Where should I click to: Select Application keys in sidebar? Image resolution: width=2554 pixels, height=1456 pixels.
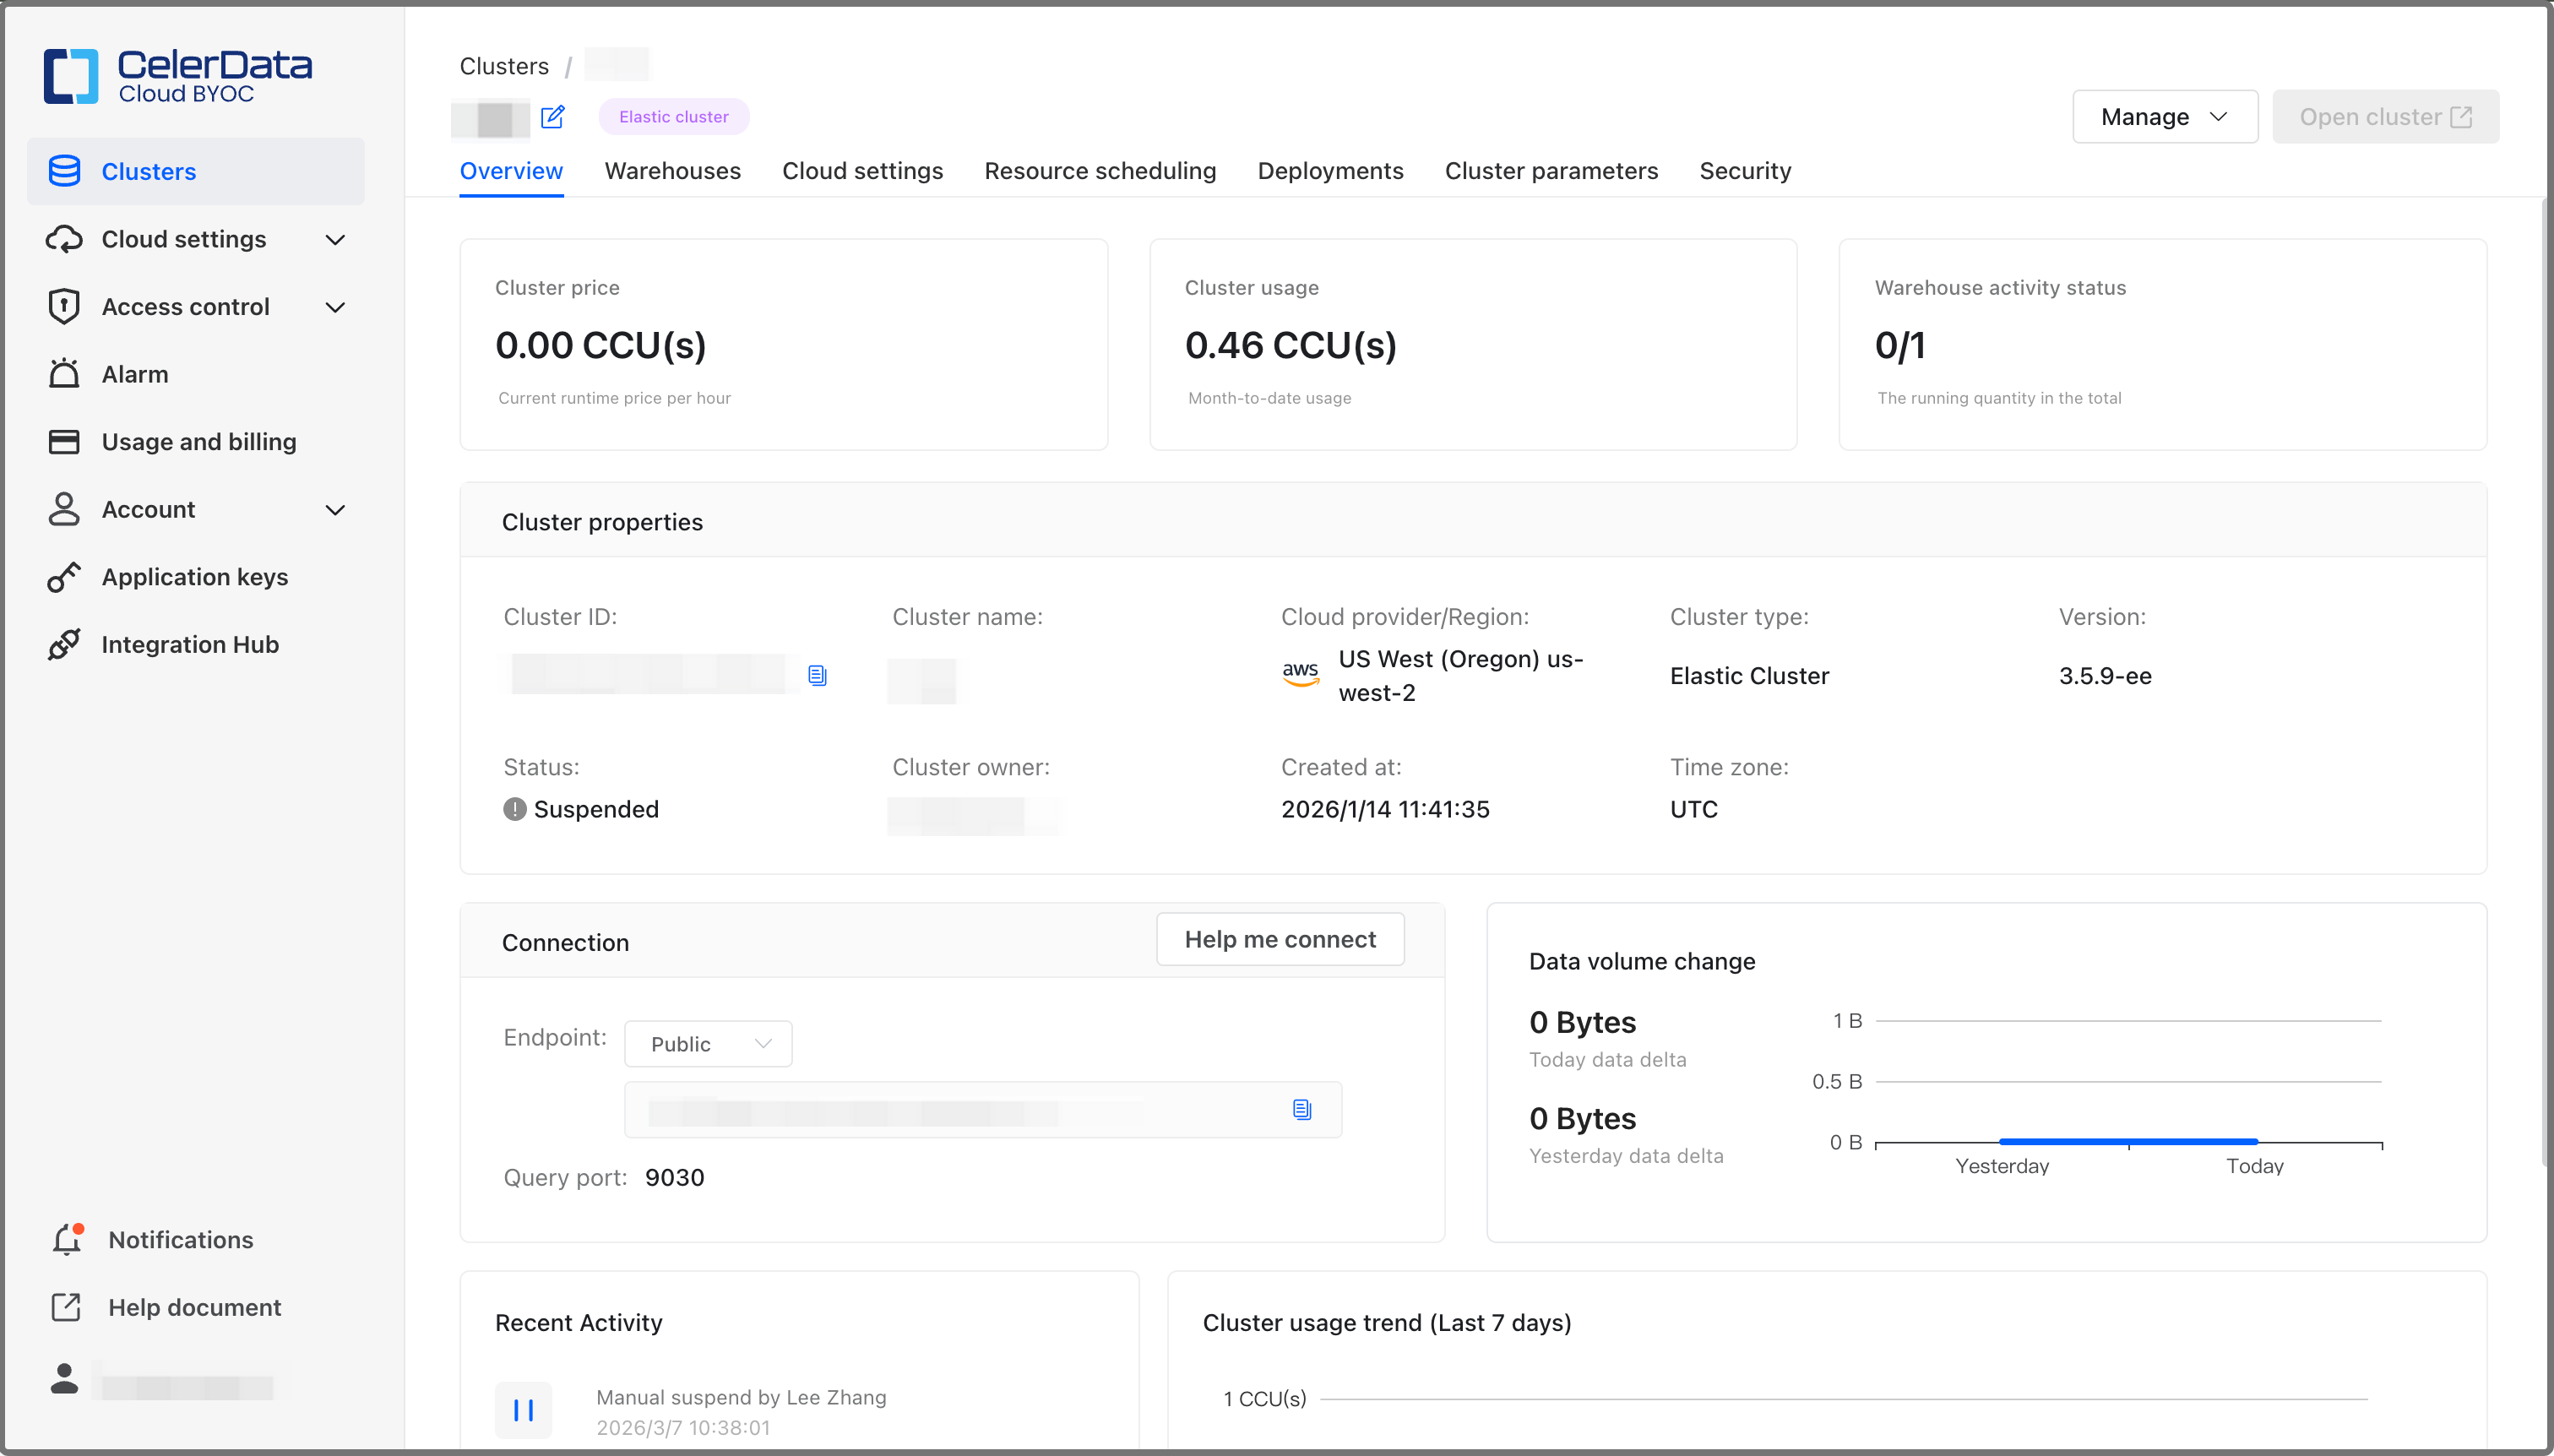194,577
